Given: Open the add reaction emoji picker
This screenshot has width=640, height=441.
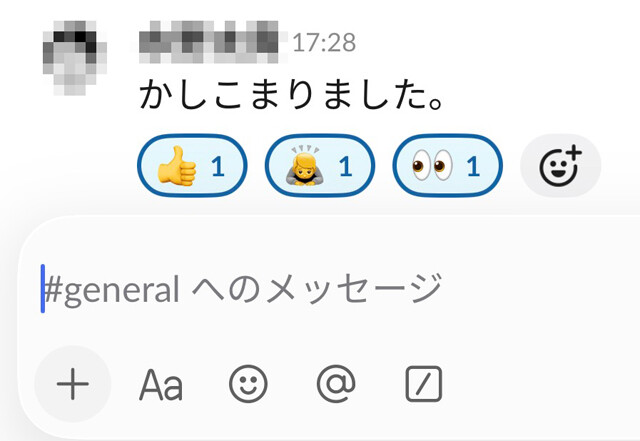Looking at the screenshot, I should click(560, 166).
